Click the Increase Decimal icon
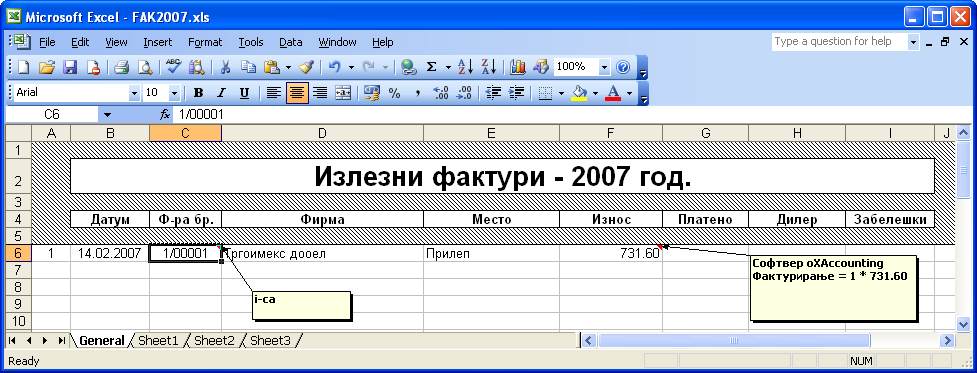Viewport: 977px width, 373px height. pos(441,93)
